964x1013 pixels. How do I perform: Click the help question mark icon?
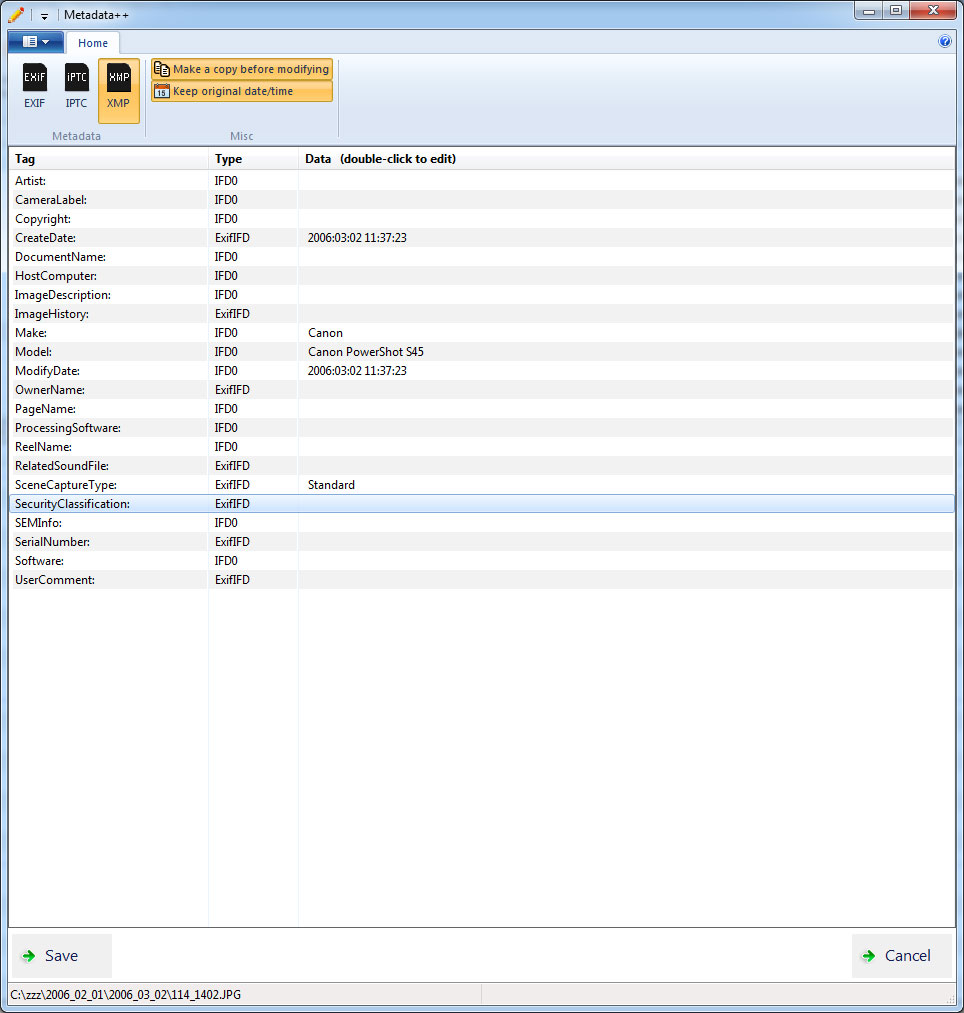click(x=944, y=42)
